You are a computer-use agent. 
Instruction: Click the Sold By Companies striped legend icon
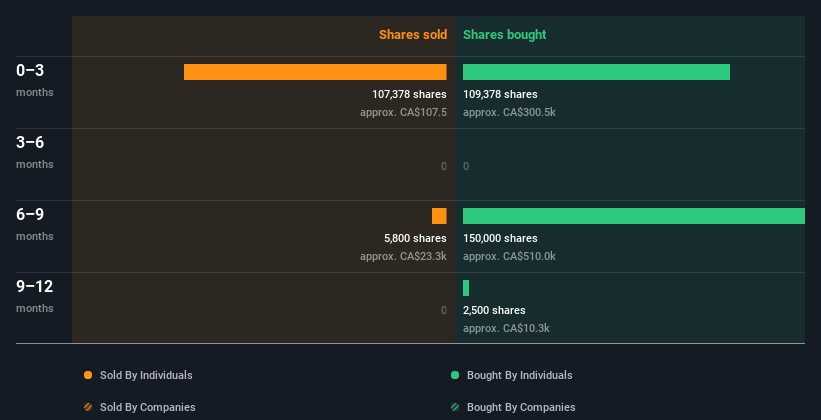point(88,407)
